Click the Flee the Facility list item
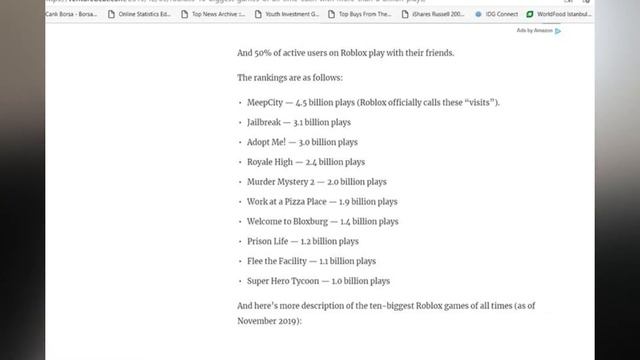 click(311, 261)
